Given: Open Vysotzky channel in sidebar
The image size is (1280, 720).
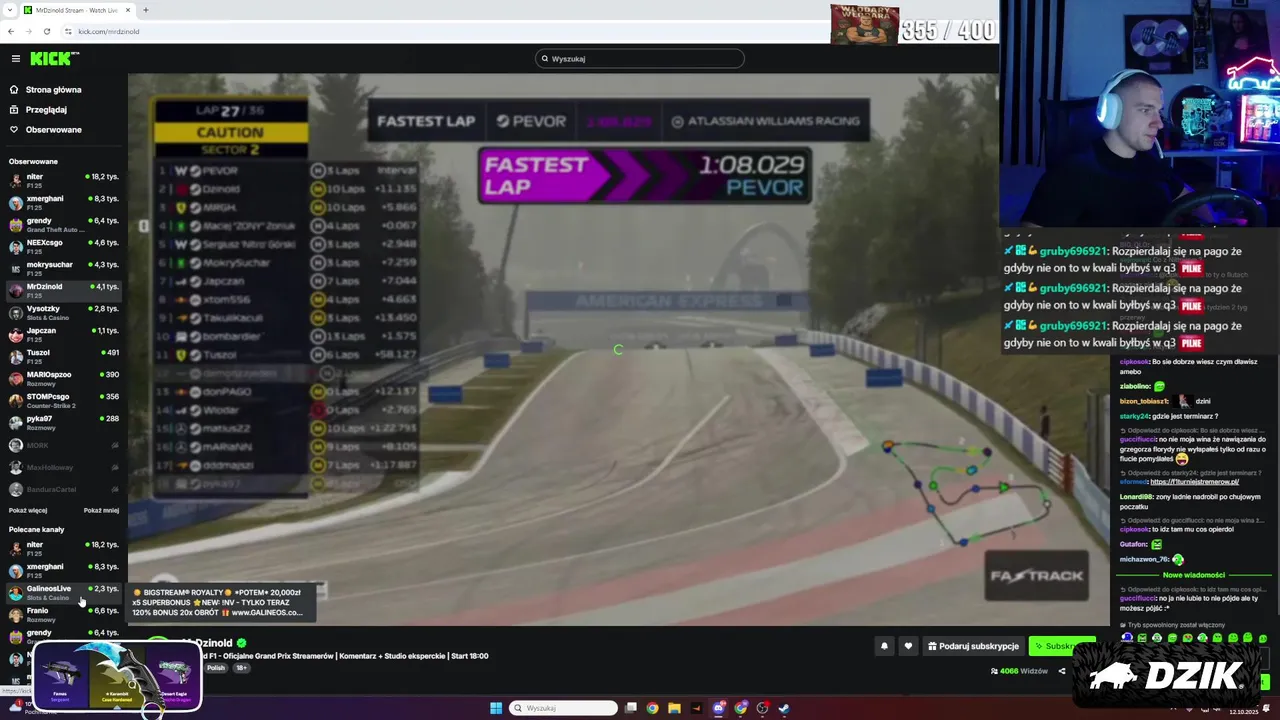Looking at the screenshot, I should point(64,313).
